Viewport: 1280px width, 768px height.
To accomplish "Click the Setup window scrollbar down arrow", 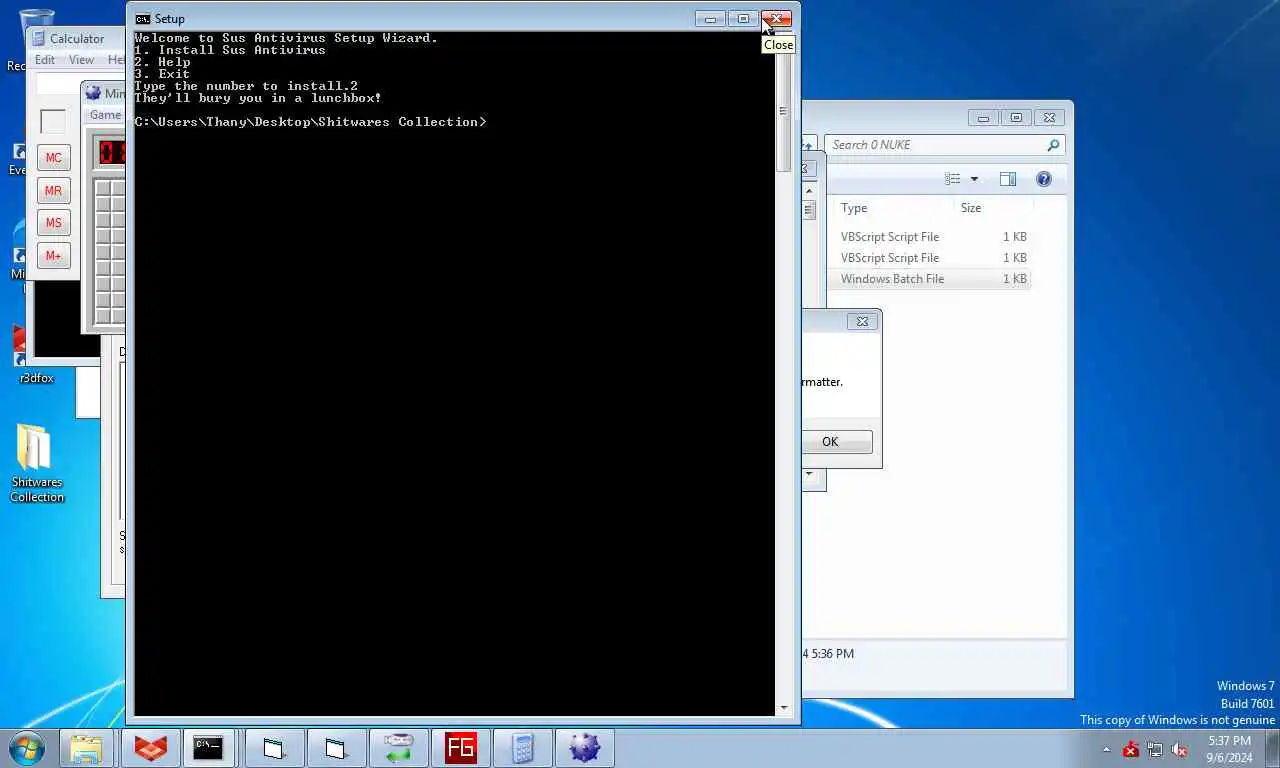I will click(783, 708).
